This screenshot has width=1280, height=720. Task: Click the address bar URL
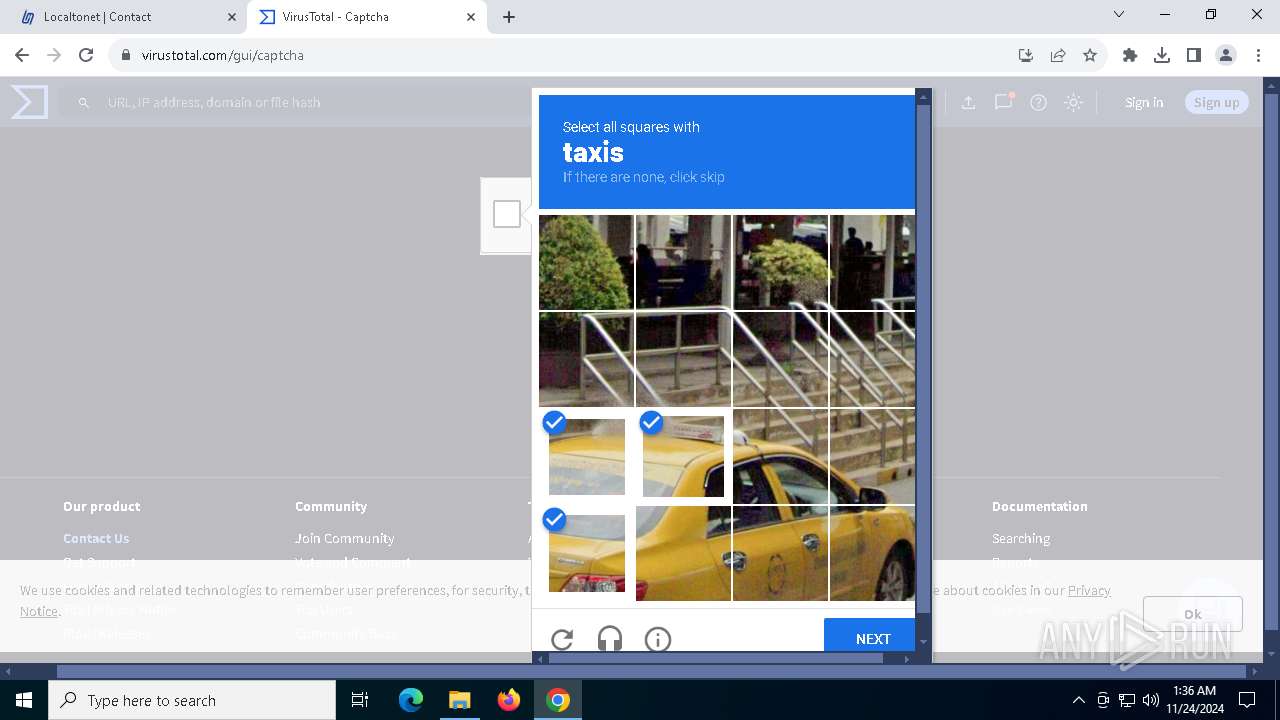click(222, 55)
